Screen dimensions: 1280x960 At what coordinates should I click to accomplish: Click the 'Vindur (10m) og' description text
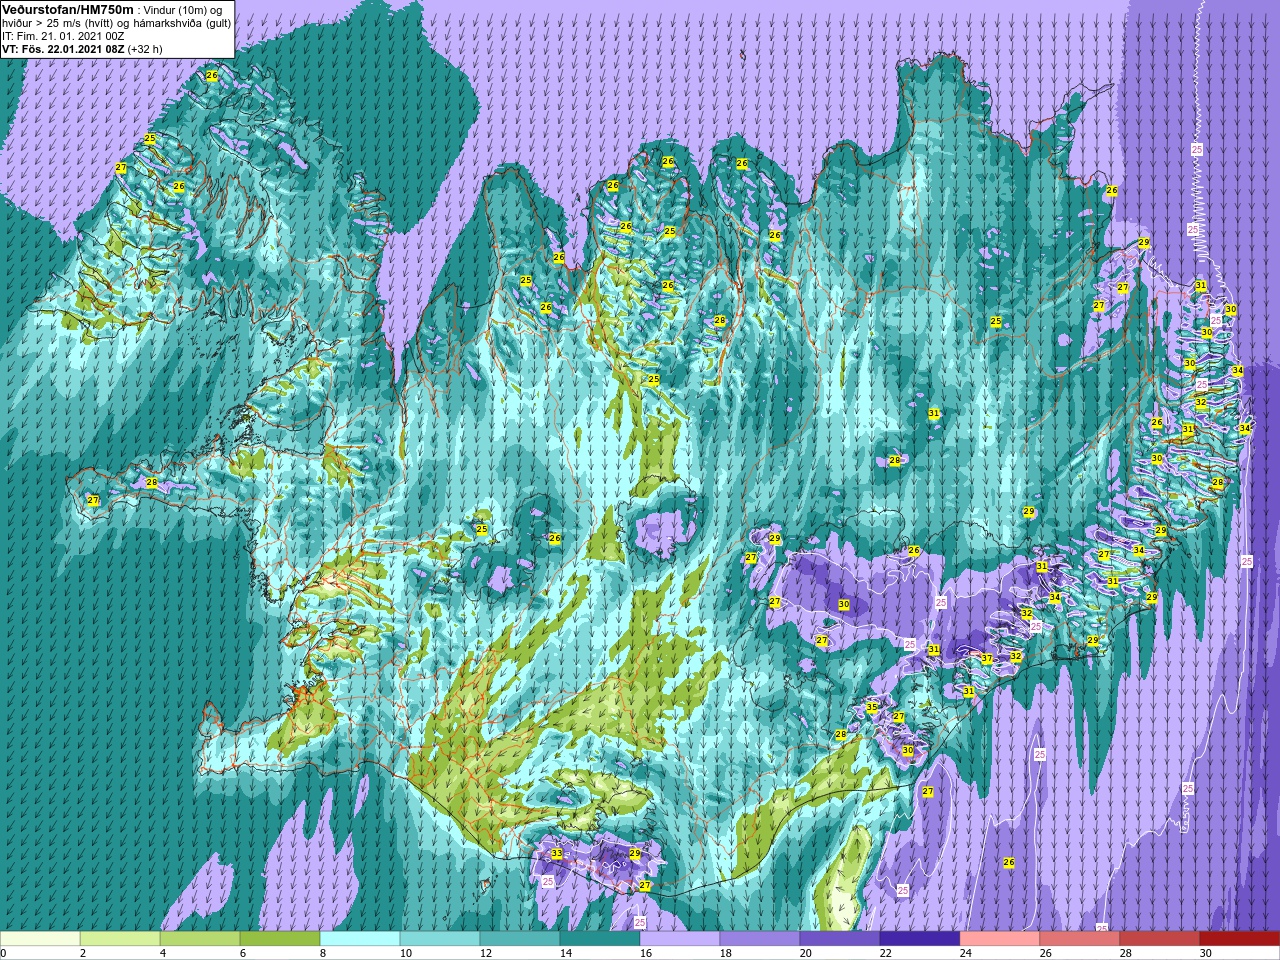point(183,10)
